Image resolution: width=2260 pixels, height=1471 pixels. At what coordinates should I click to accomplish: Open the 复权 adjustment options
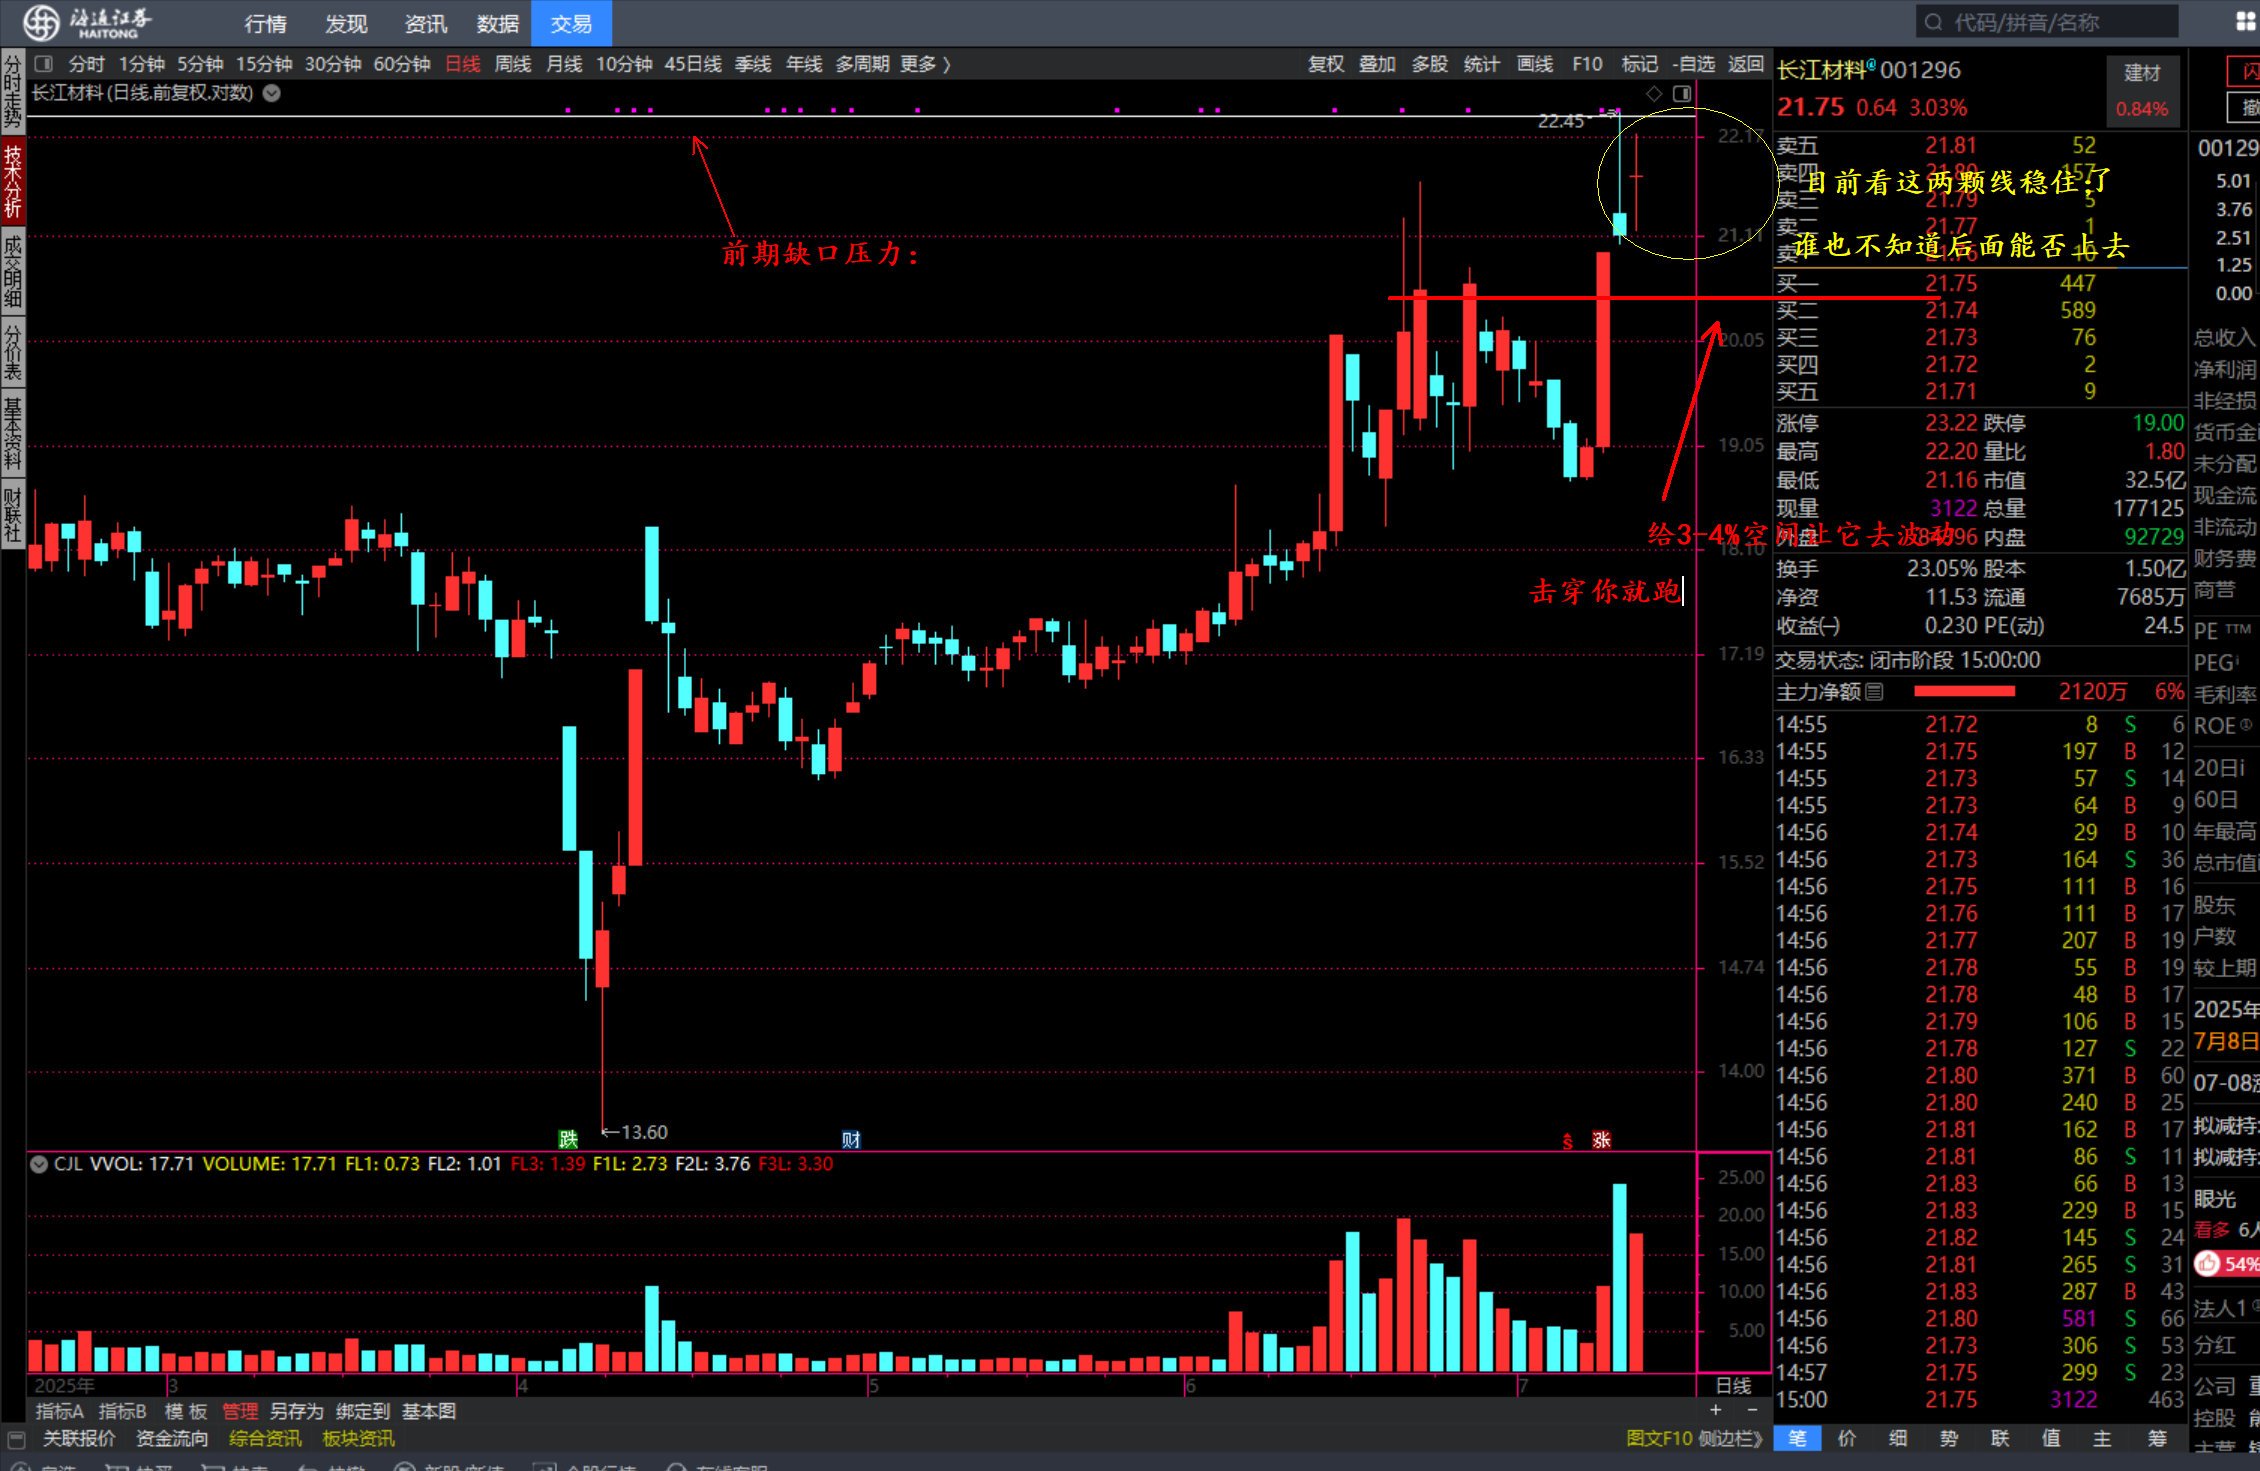pyautogui.click(x=1326, y=64)
